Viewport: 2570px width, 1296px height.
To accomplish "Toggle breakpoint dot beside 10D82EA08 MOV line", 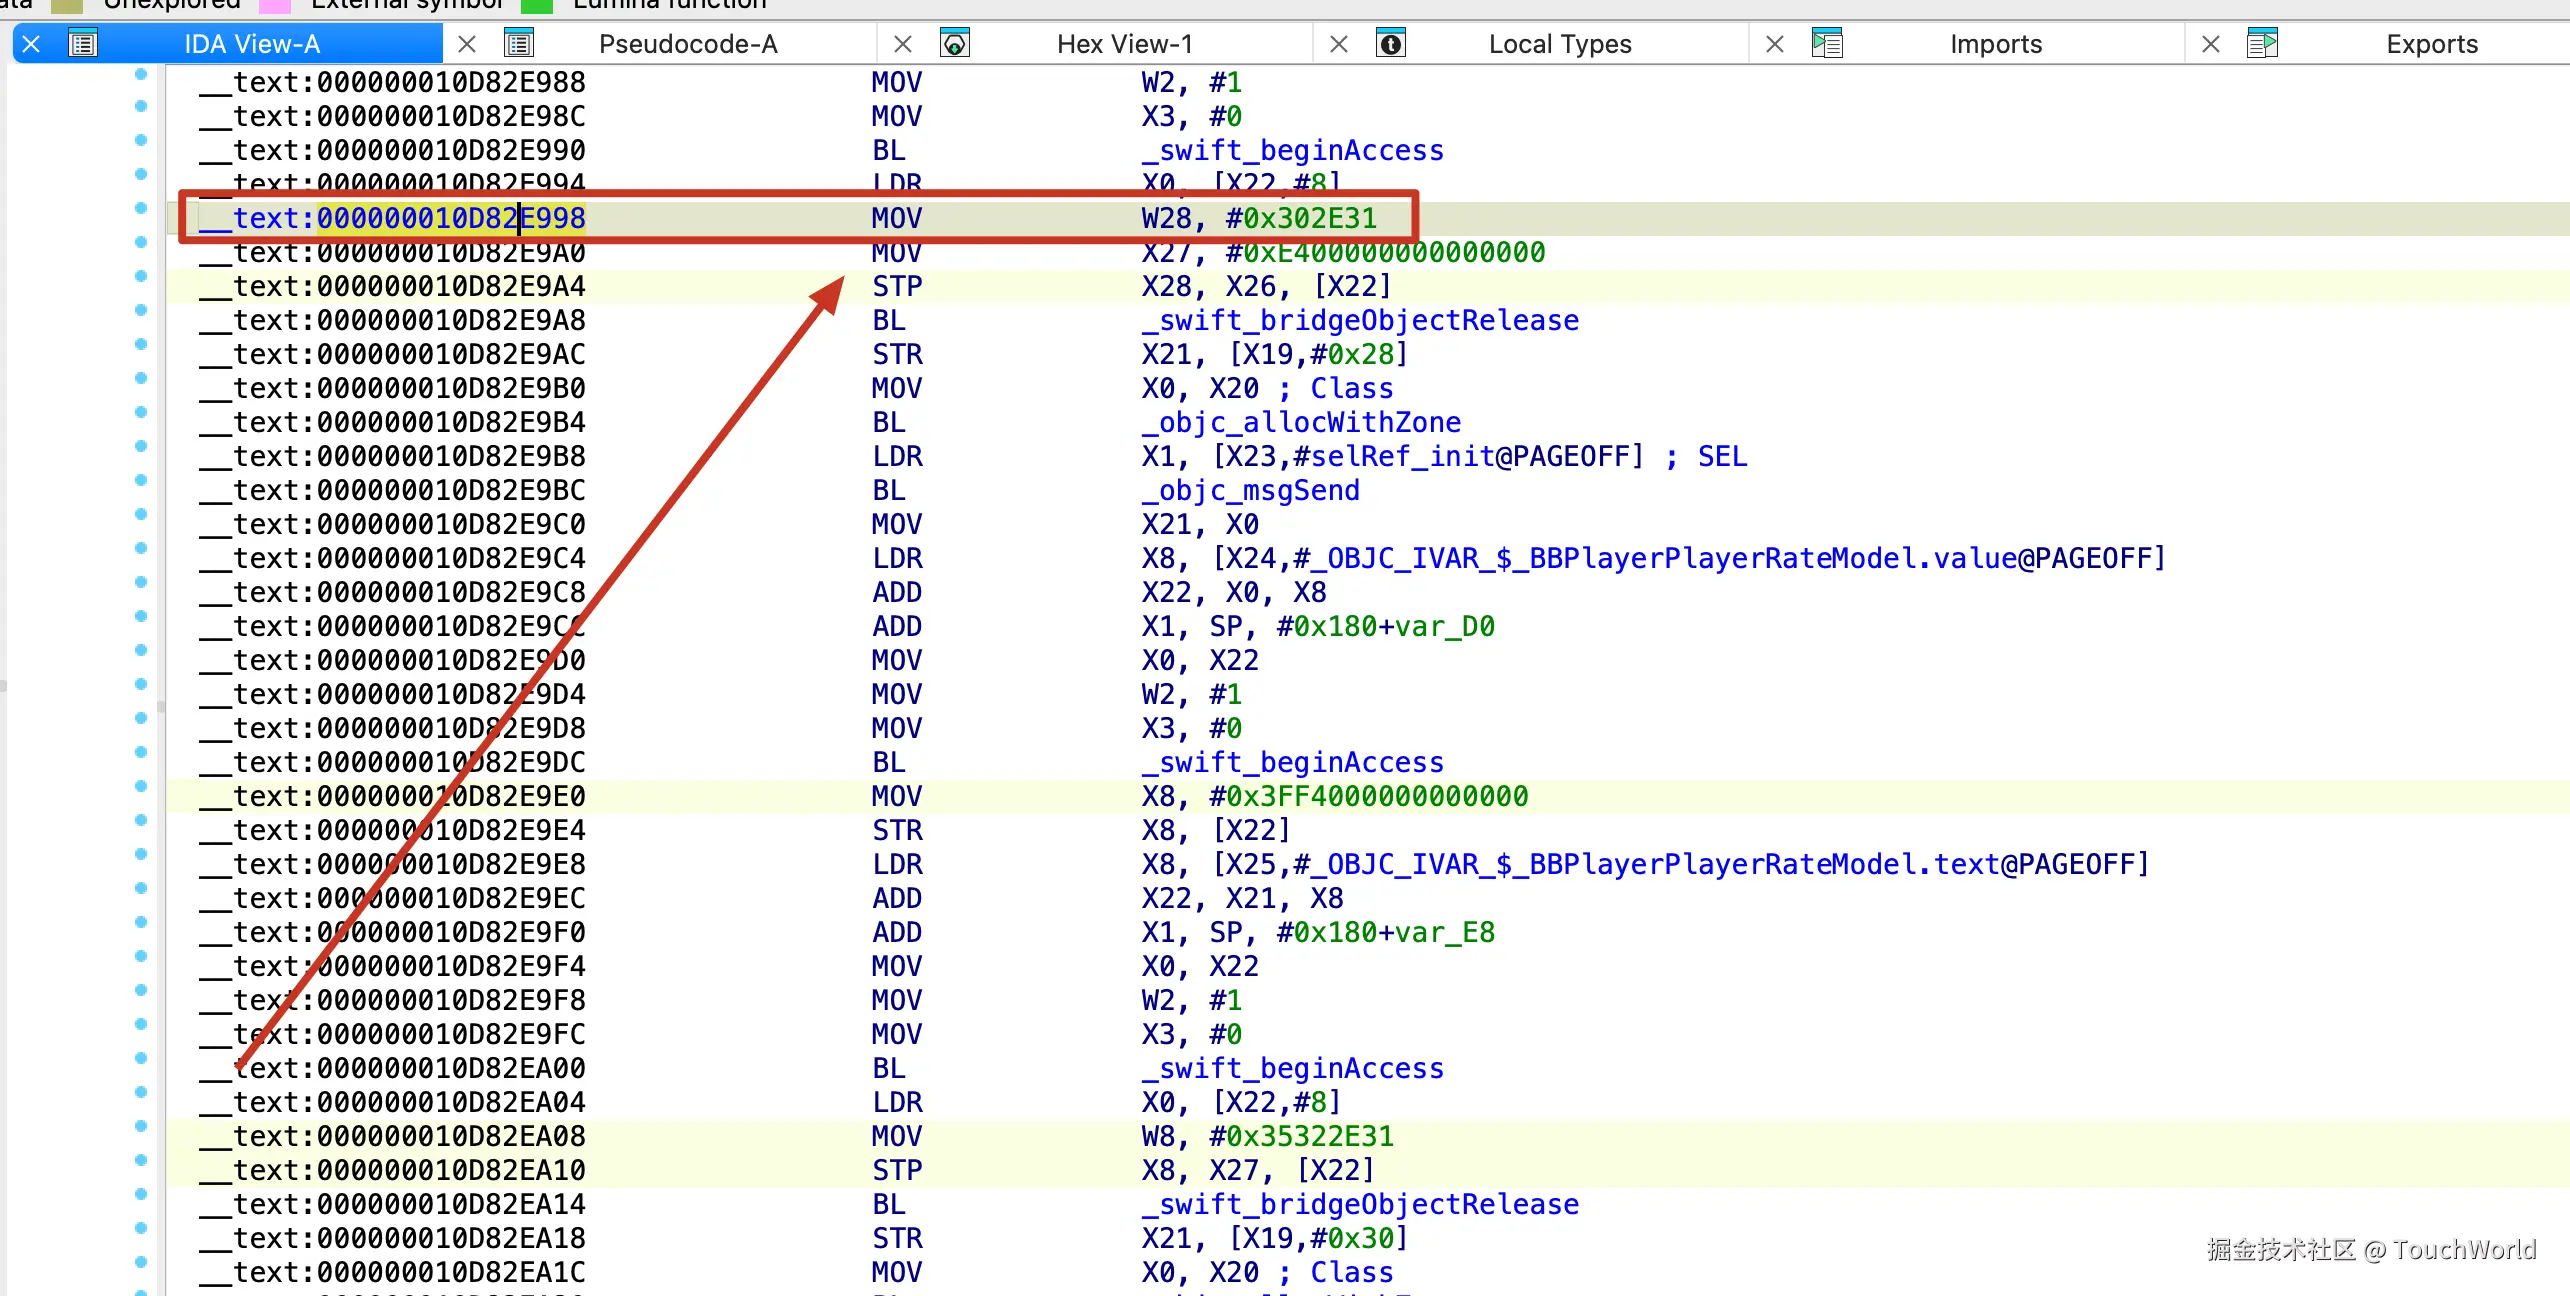I will 141,1127.
